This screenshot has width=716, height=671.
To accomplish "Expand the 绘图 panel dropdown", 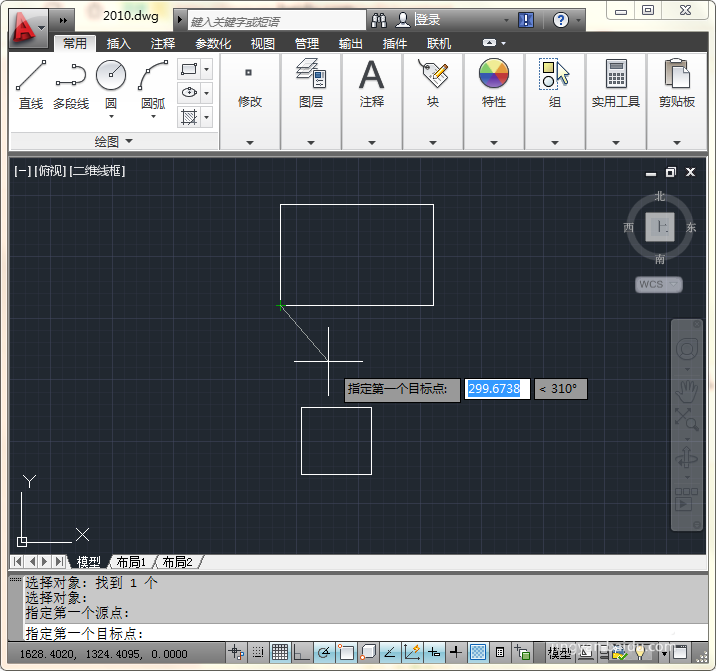I will (114, 142).
